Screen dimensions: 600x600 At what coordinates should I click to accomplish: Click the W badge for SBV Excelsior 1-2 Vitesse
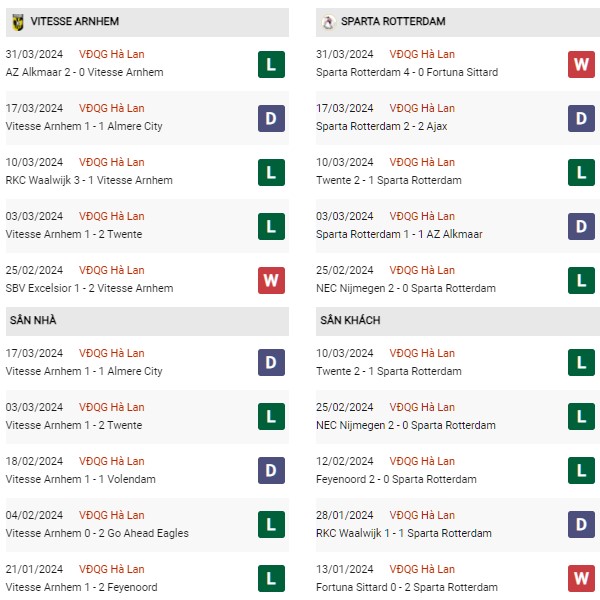click(271, 280)
